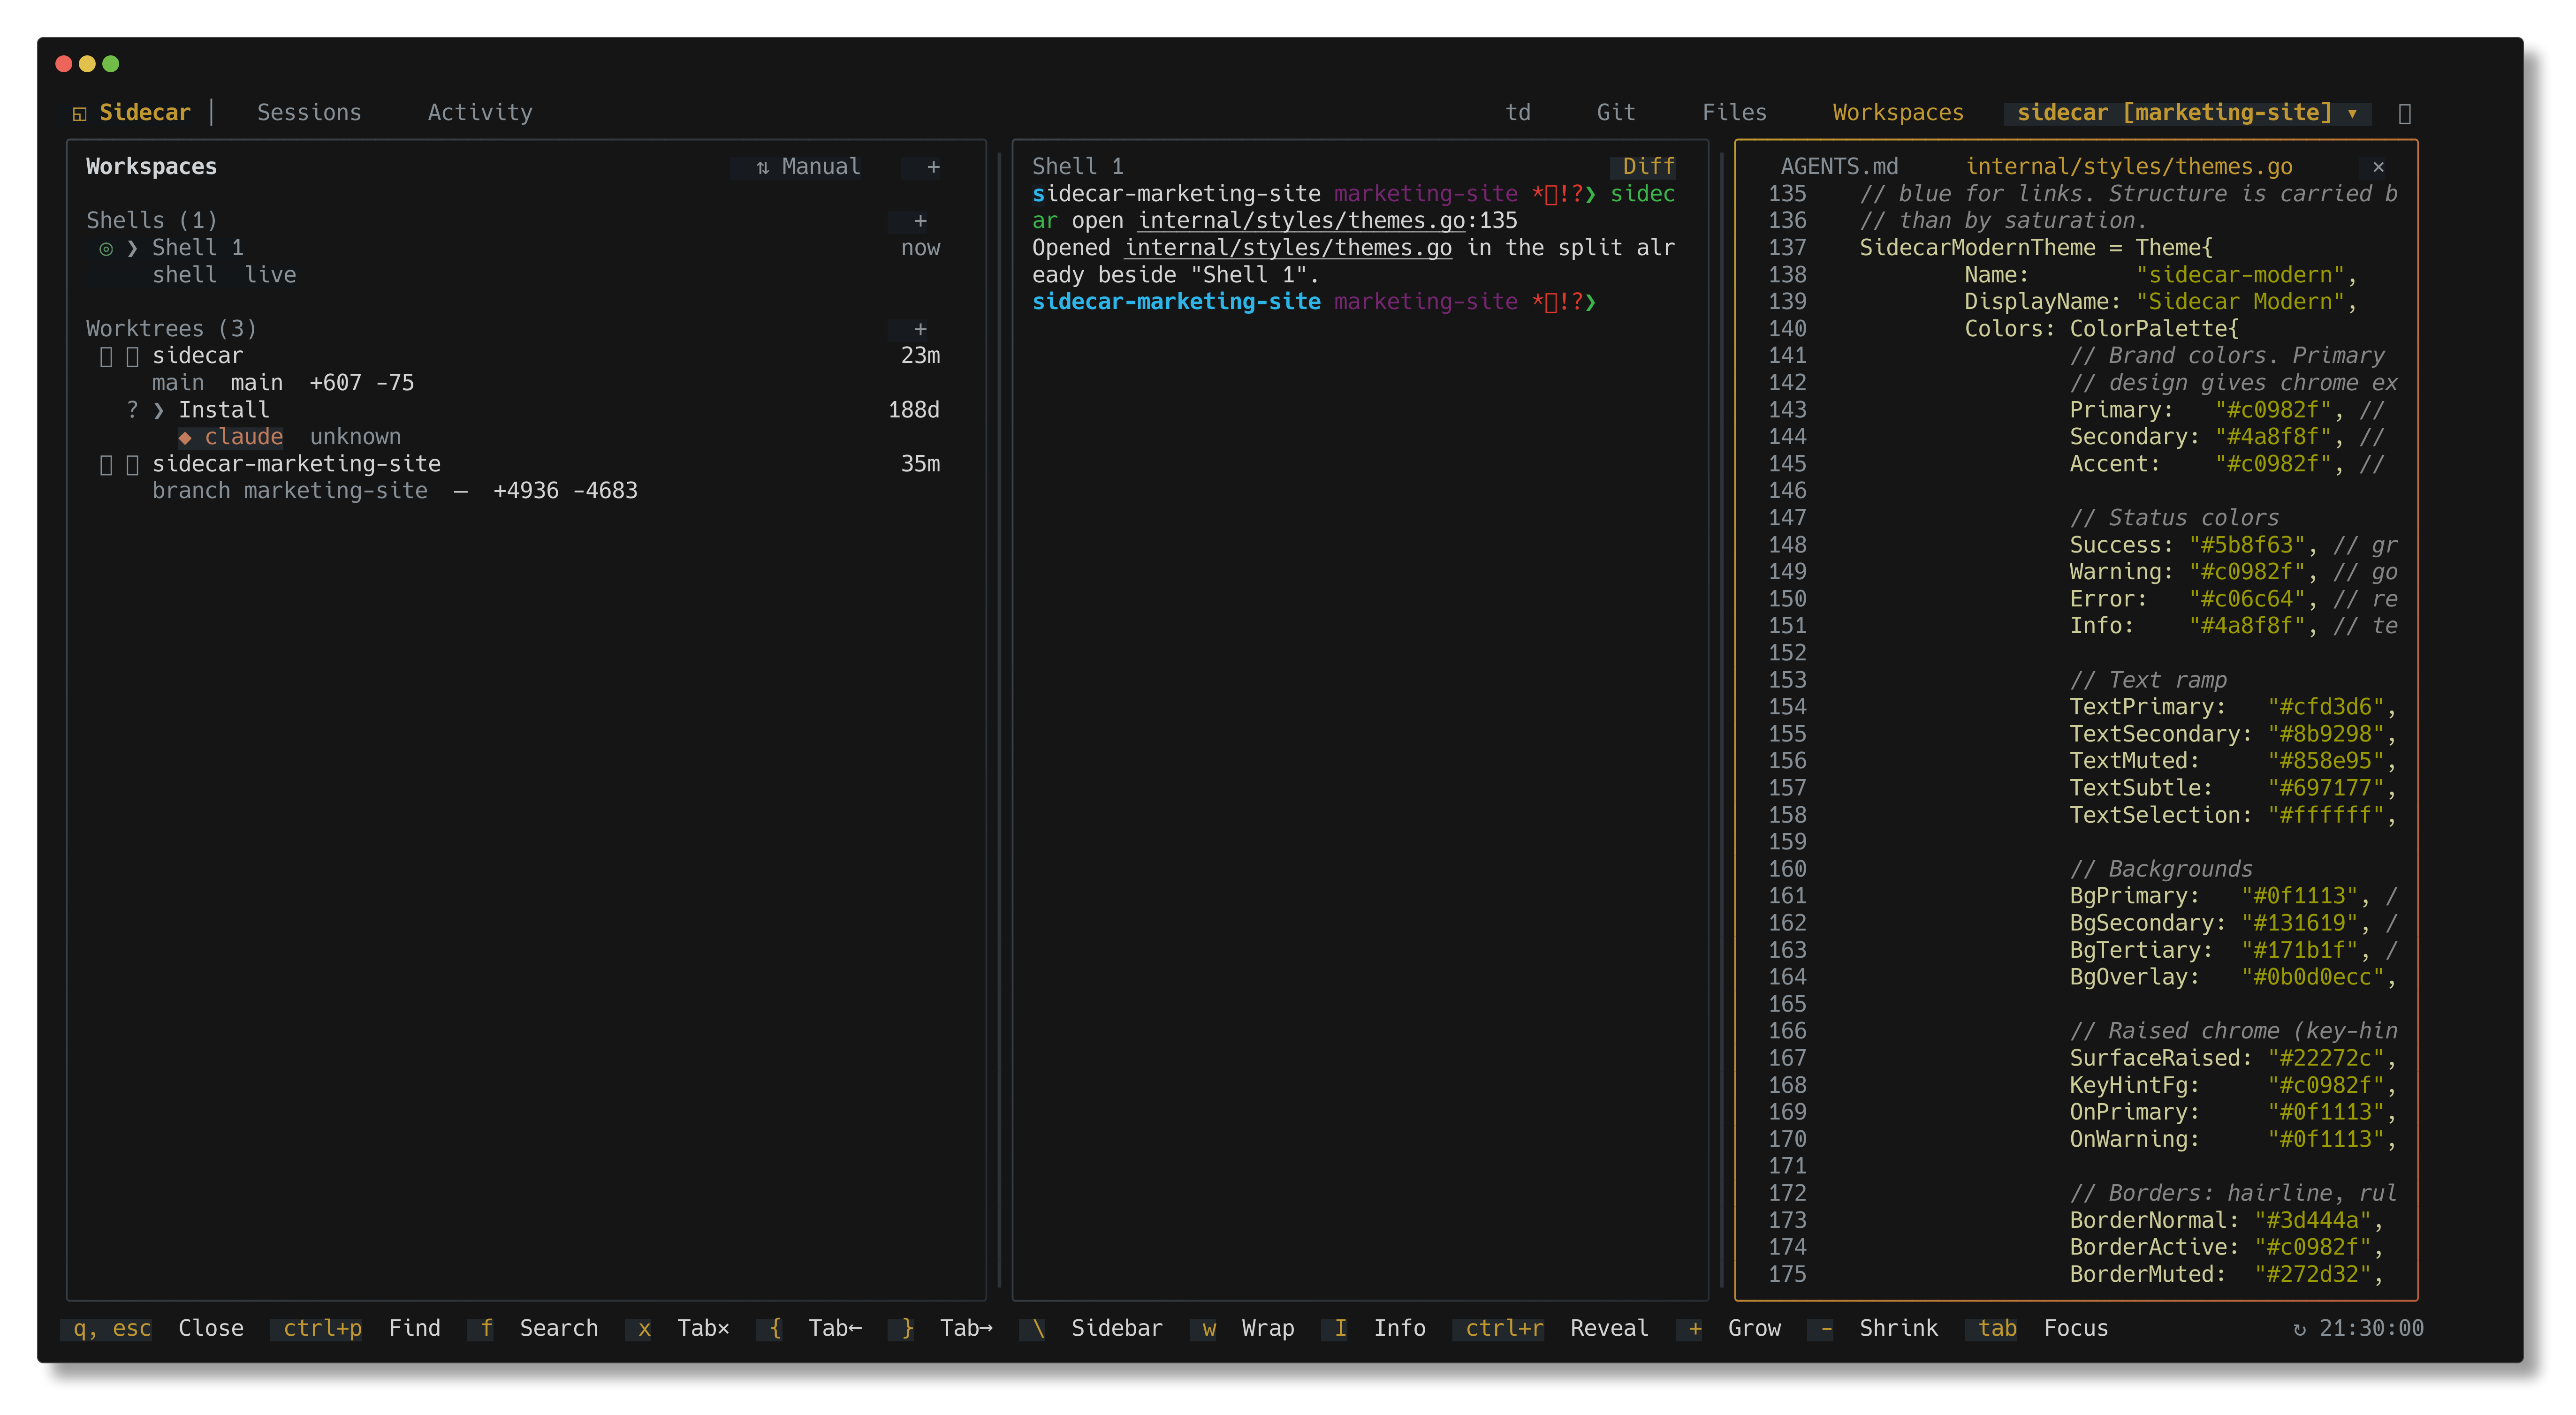Click Primary color value "#c0982f" on line 143
Image resolution: width=2576 pixels, height=1415 pixels.
2273,410
